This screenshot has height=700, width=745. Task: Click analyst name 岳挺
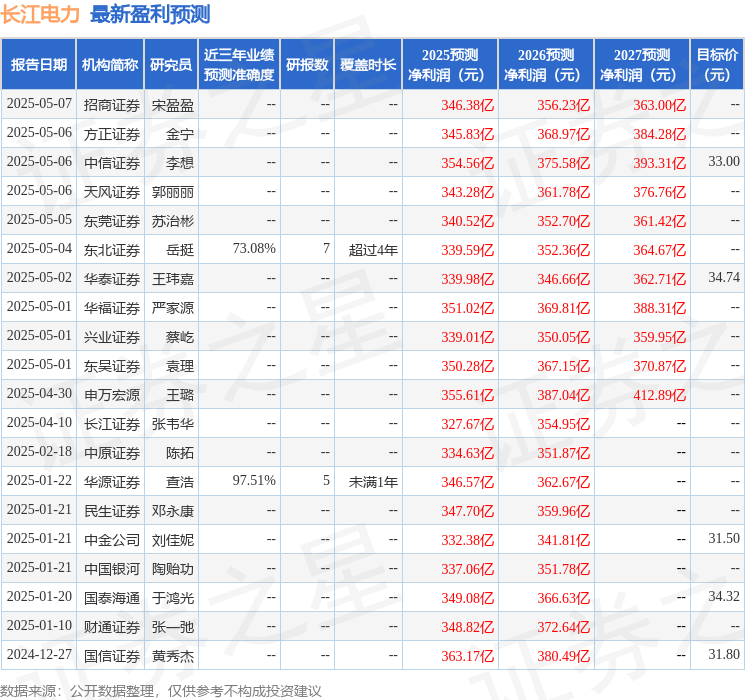(180, 250)
